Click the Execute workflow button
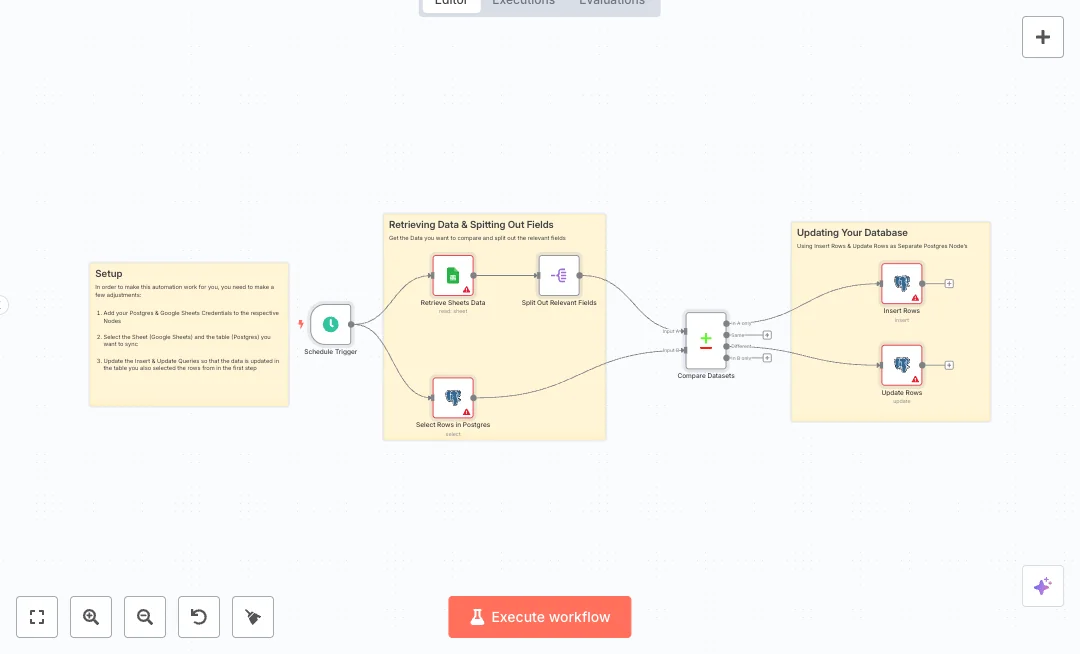The image size is (1080, 654). click(x=540, y=617)
